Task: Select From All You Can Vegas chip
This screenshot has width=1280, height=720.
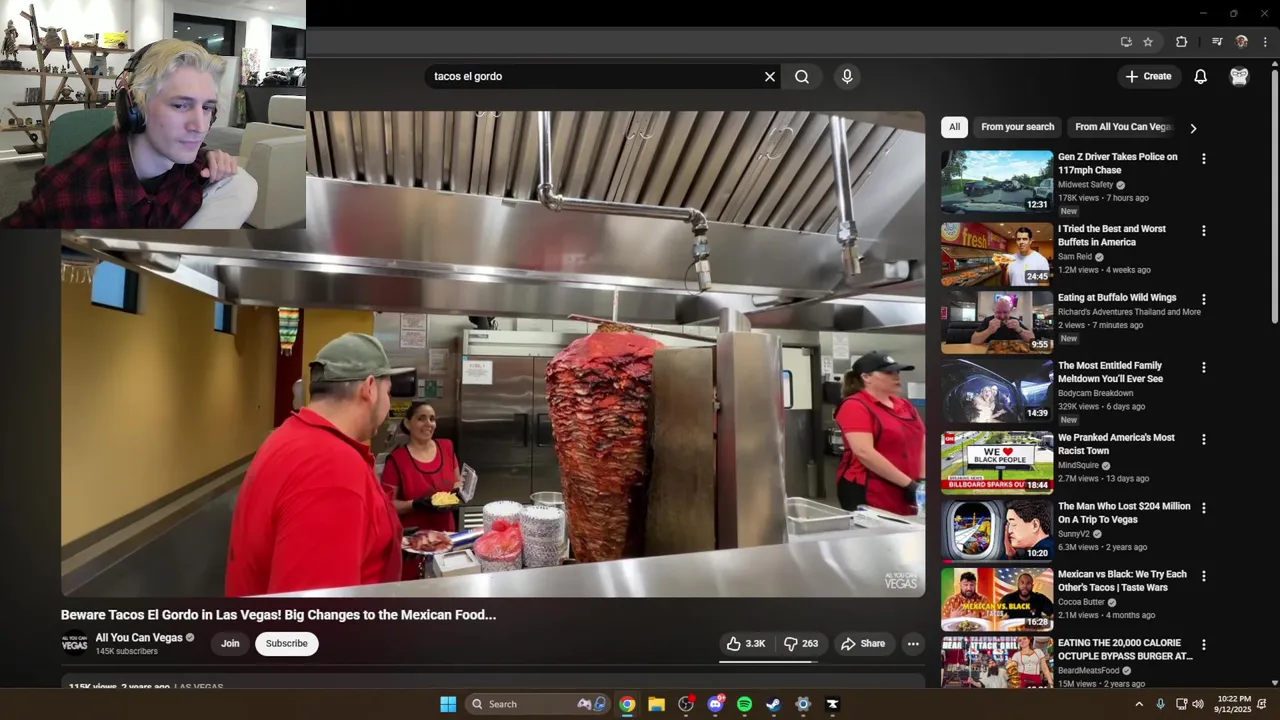Action: [1123, 127]
